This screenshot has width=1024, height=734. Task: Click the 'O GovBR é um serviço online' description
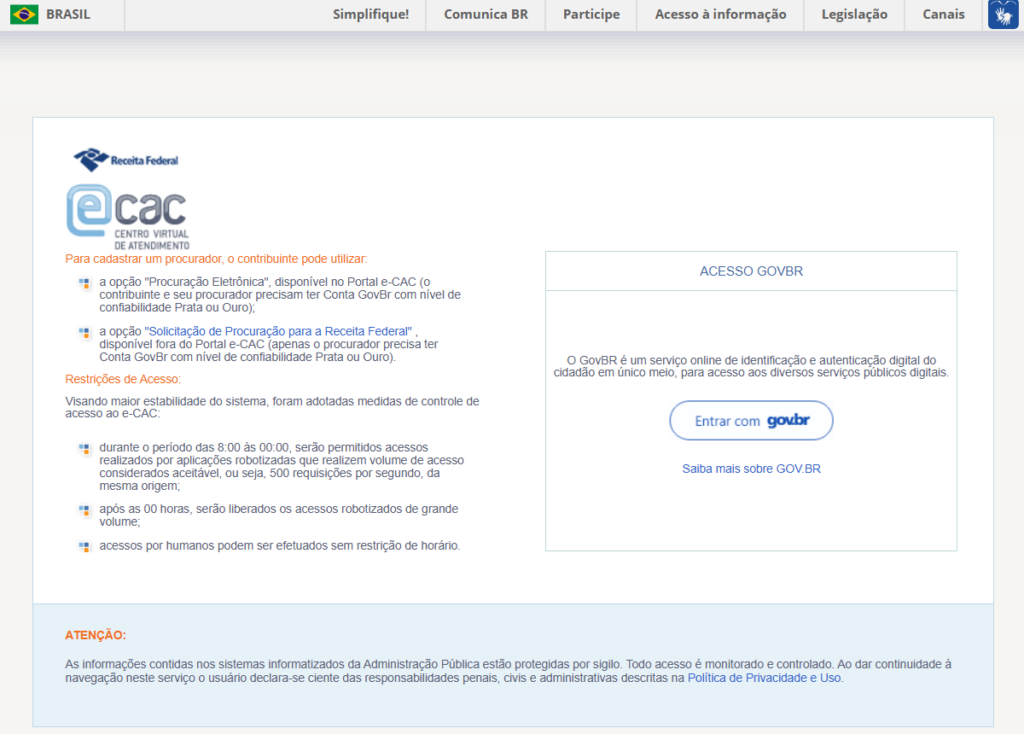[751, 366]
